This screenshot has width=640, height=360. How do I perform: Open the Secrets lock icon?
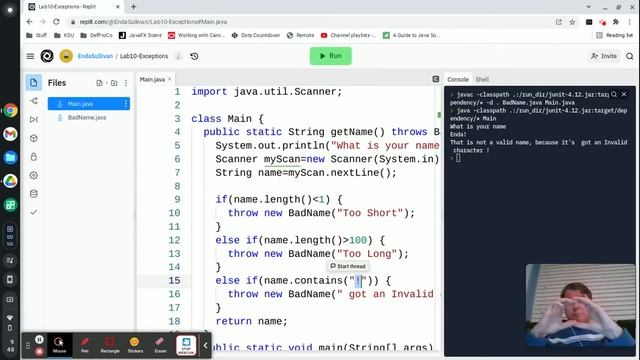click(x=33, y=156)
